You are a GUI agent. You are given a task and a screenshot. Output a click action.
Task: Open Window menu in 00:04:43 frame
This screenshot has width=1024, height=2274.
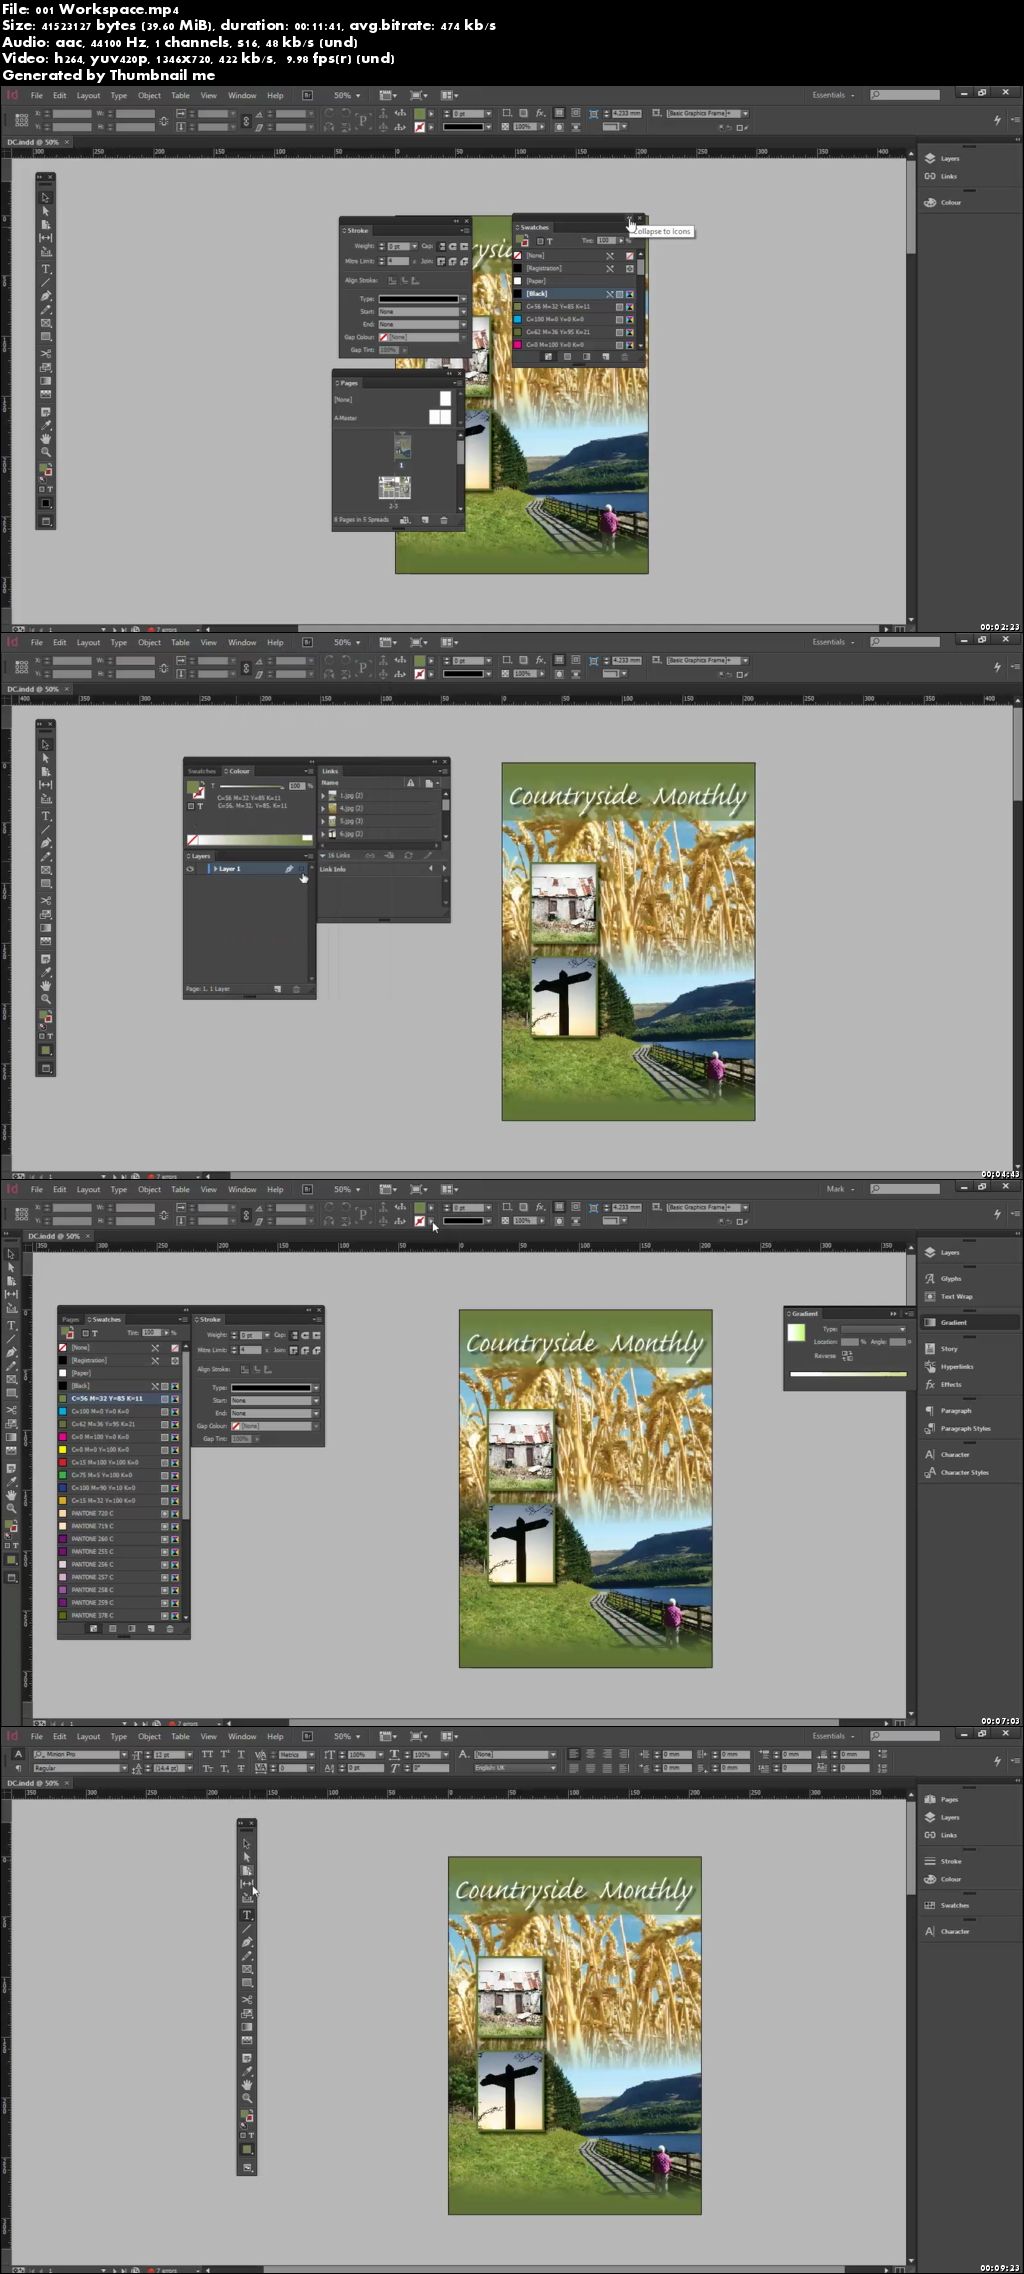(x=242, y=642)
